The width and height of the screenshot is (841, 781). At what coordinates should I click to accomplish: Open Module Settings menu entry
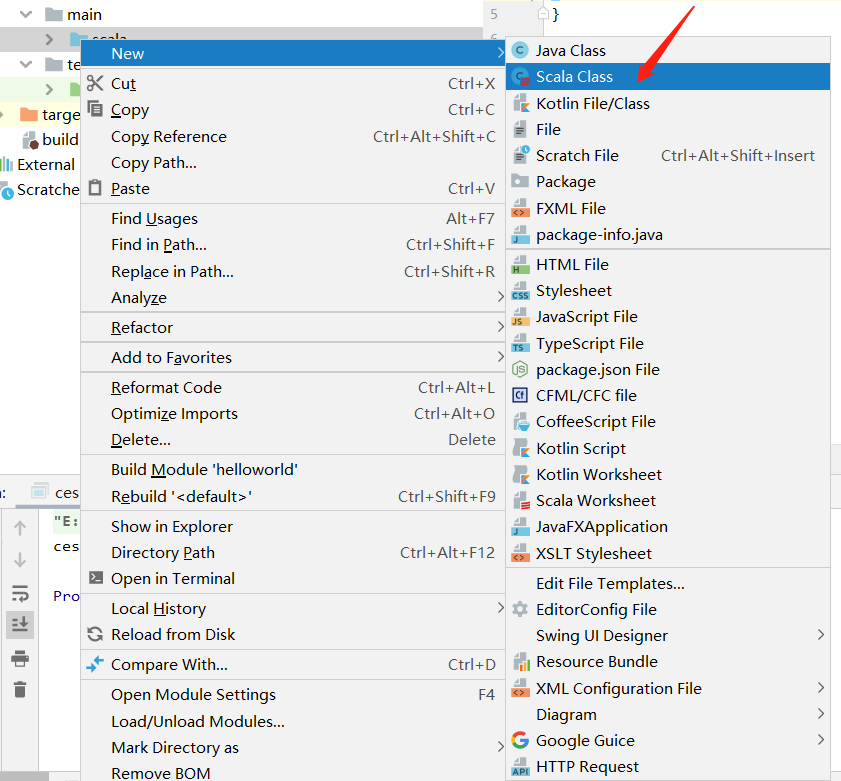click(293, 694)
